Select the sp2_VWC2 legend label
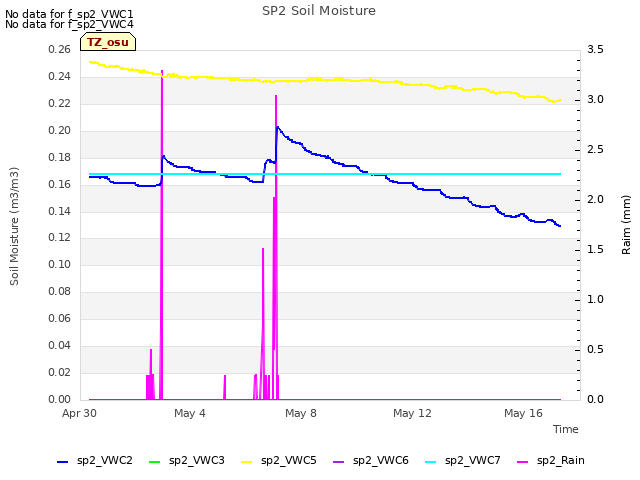This screenshot has height=480, width=640. click(104, 460)
